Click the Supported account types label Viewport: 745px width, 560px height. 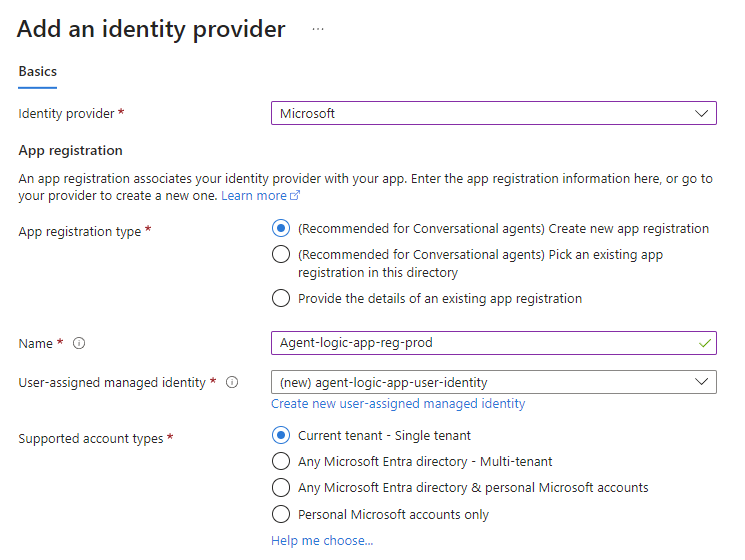91,438
